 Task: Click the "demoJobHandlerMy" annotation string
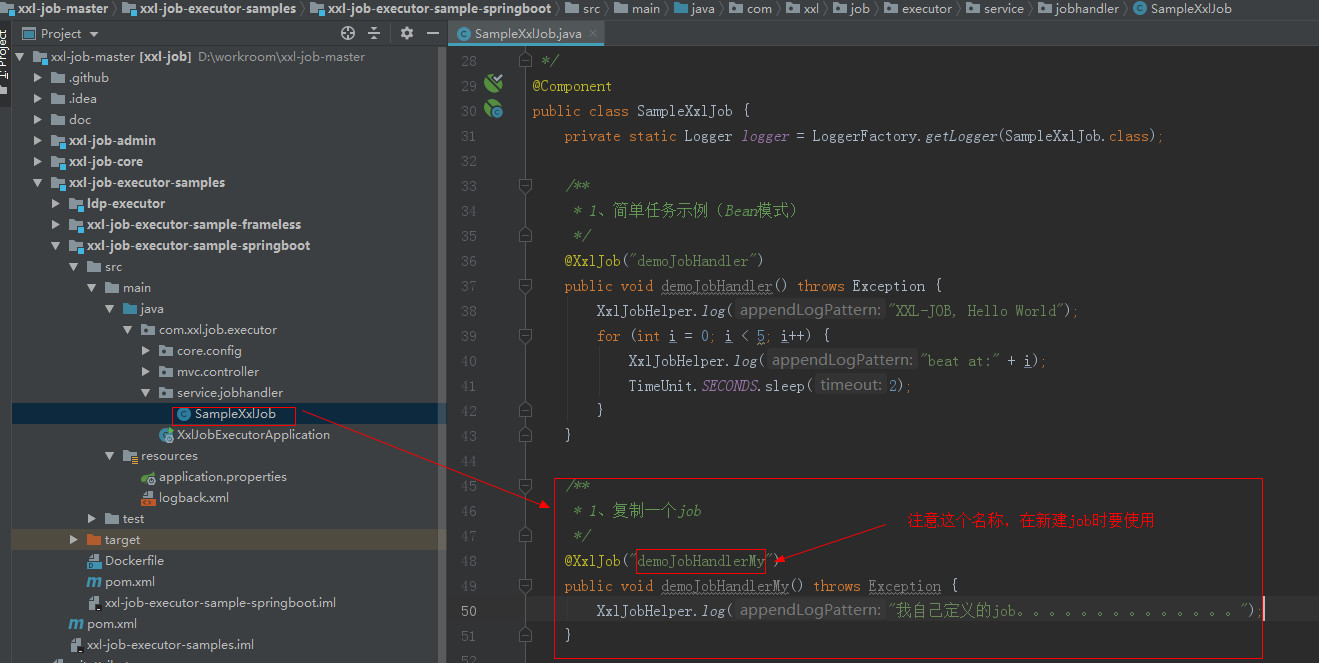tap(701, 561)
